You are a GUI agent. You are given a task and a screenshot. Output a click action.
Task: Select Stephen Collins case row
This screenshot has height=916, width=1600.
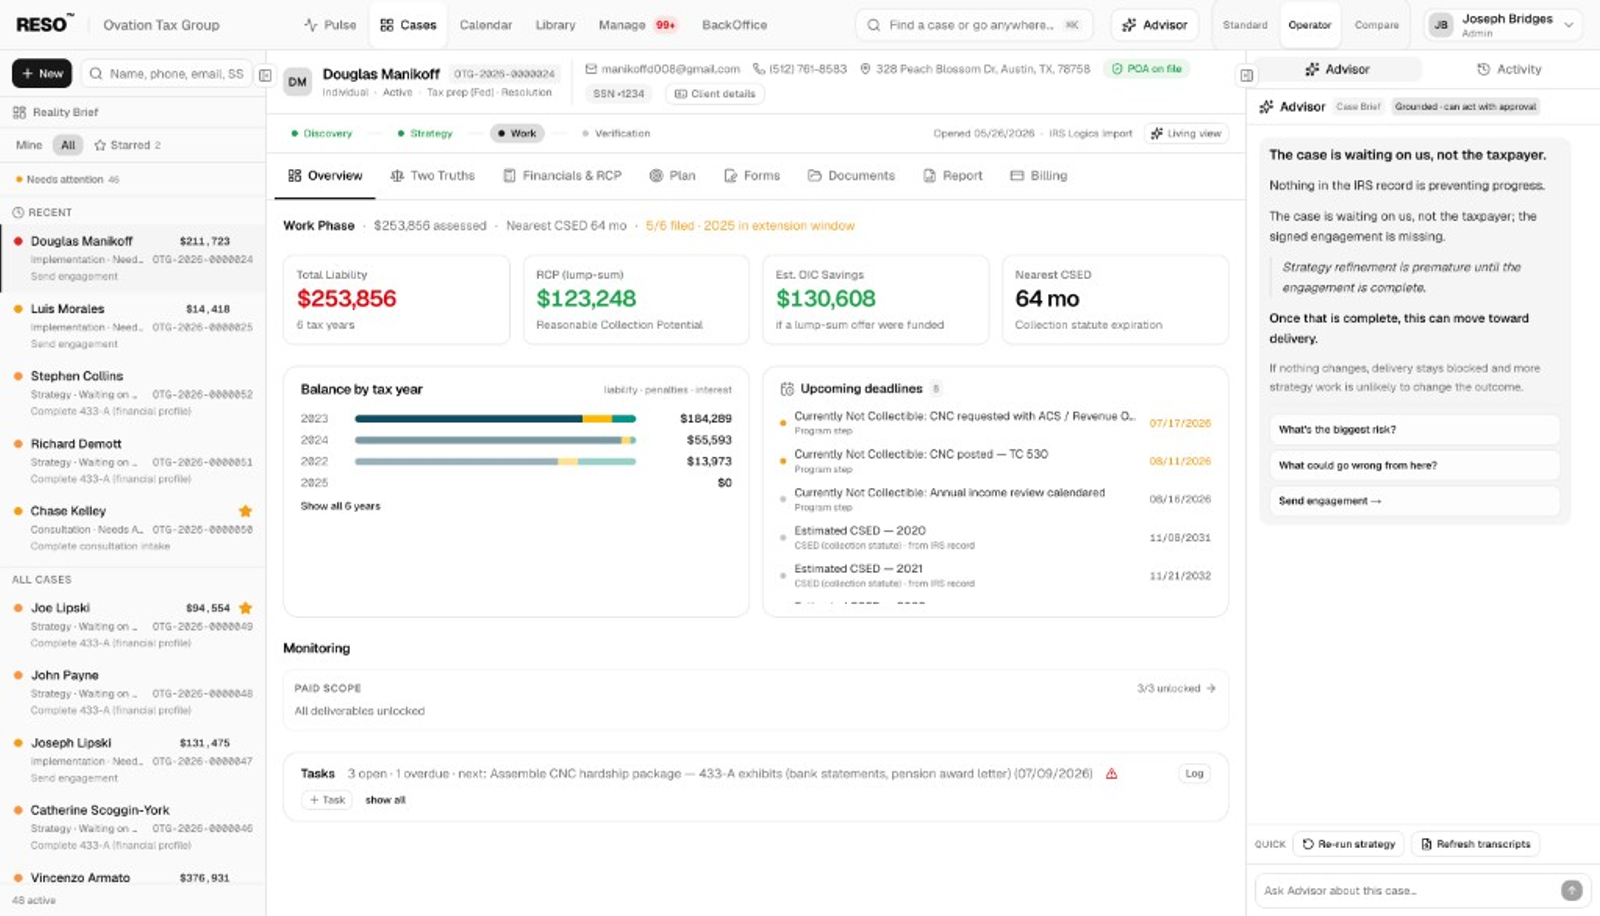[x=133, y=393]
